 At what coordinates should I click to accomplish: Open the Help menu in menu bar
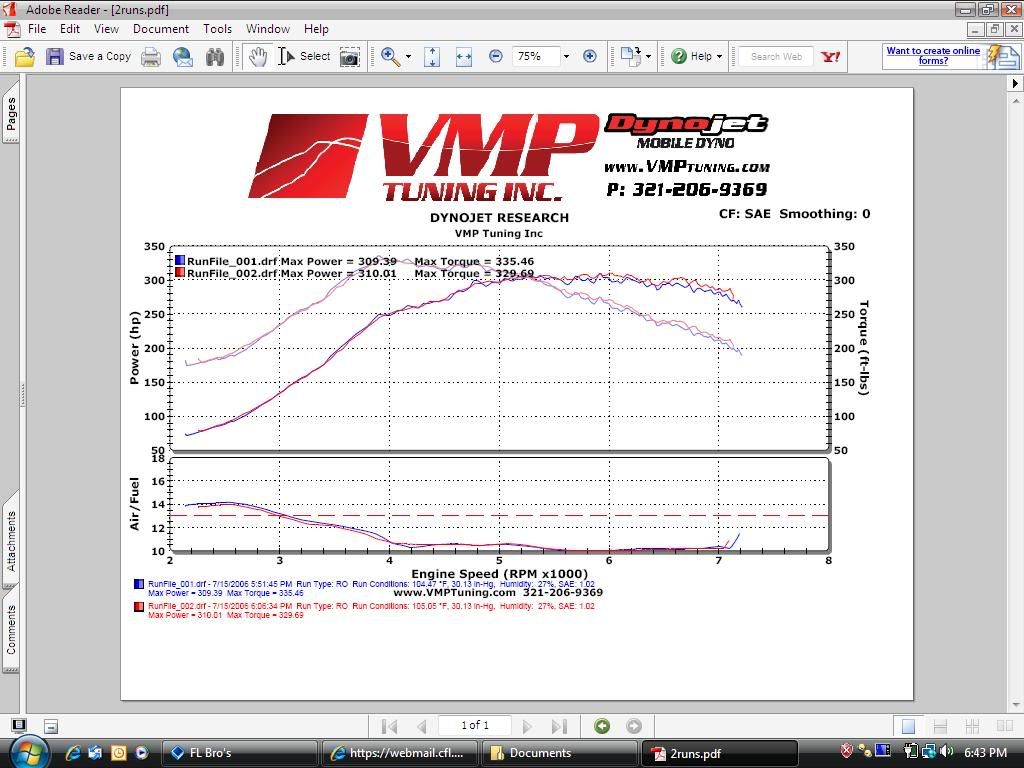click(x=316, y=29)
